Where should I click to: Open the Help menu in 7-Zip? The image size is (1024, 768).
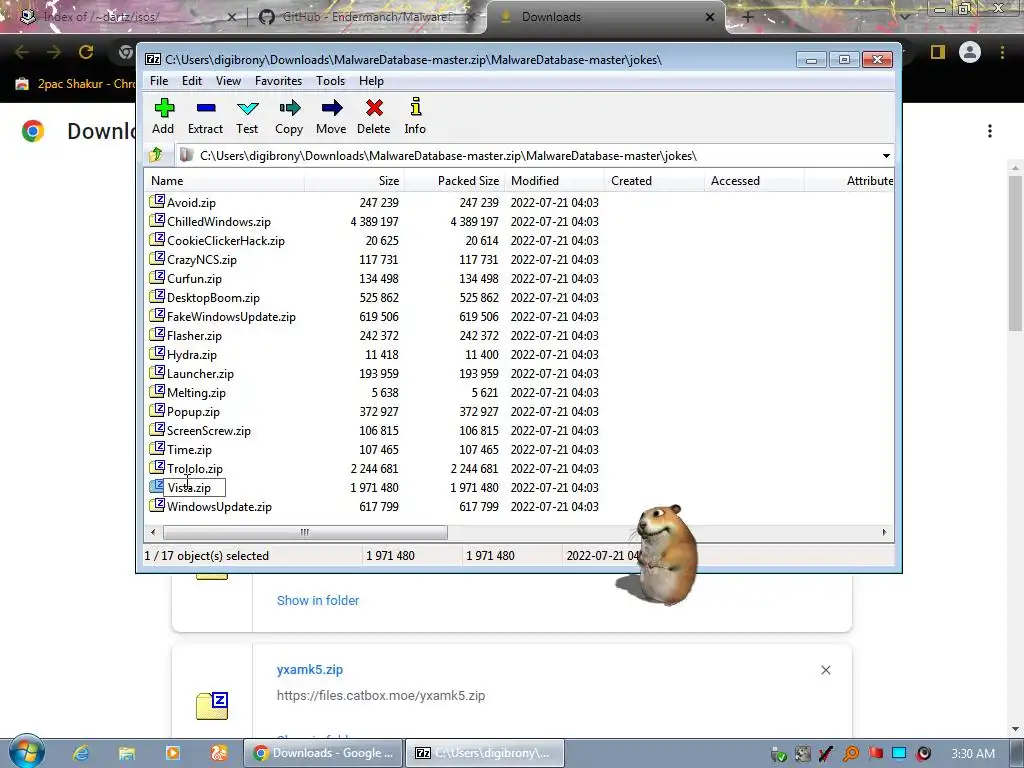tap(371, 81)
